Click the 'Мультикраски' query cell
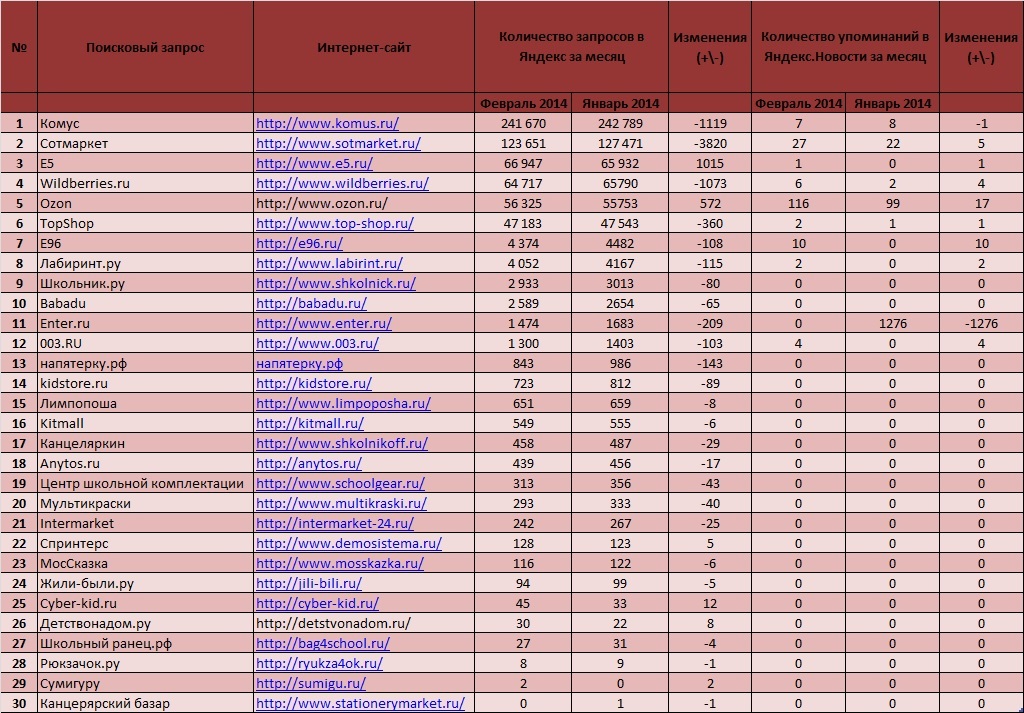Screen dimensions: 1024x713 145,503
